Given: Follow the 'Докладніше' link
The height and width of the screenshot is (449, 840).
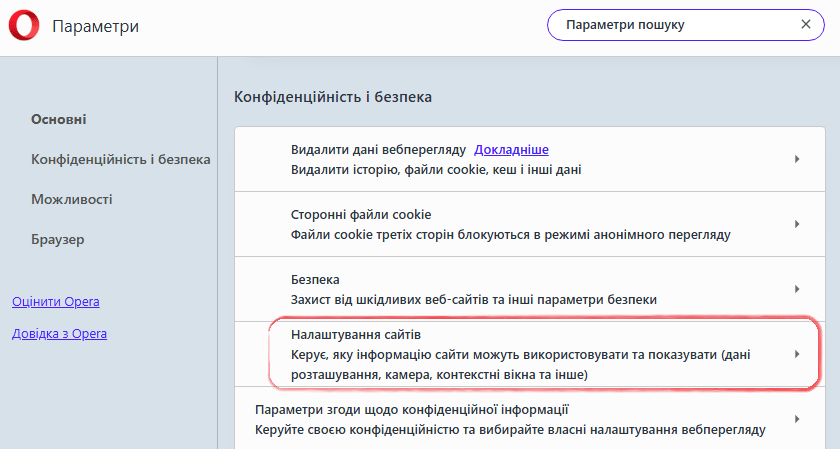Looking at the screenshot, I should 511,150.
